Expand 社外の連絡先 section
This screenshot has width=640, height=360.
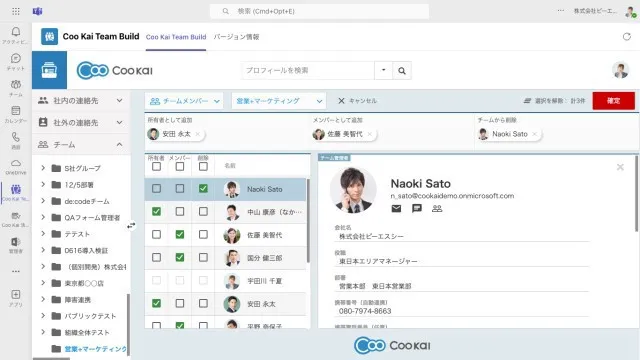[80, 122]
